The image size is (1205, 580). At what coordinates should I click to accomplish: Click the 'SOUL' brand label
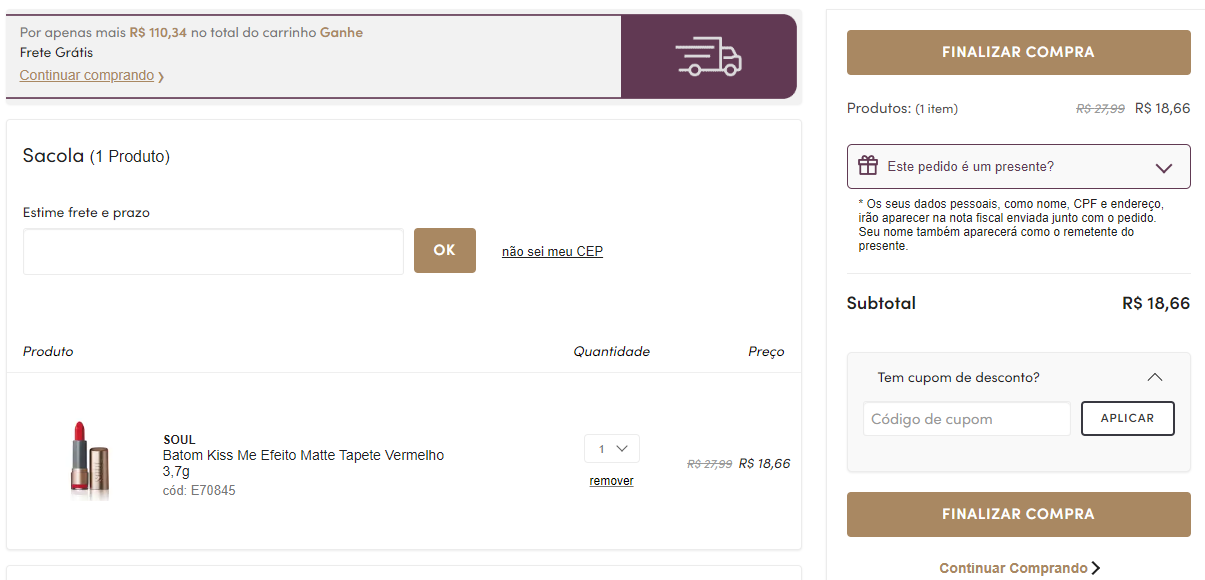click(x=179, y=440)
